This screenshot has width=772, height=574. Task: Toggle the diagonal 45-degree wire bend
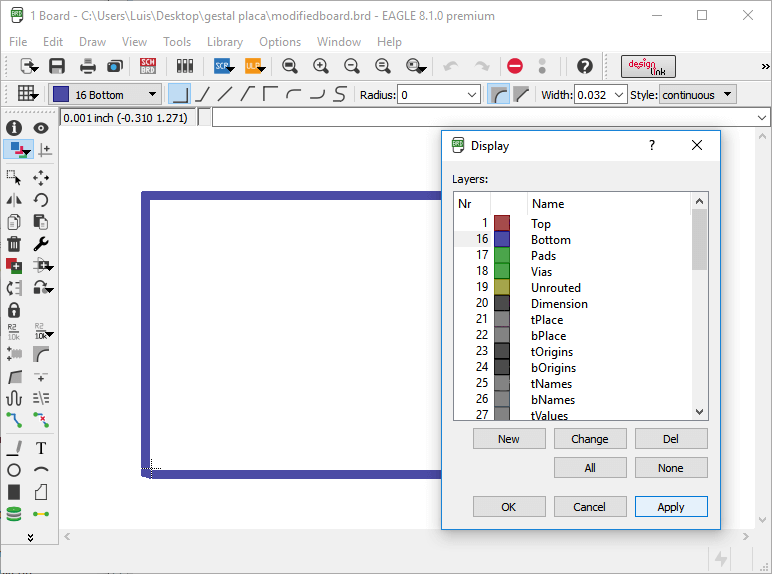[202, 94]
